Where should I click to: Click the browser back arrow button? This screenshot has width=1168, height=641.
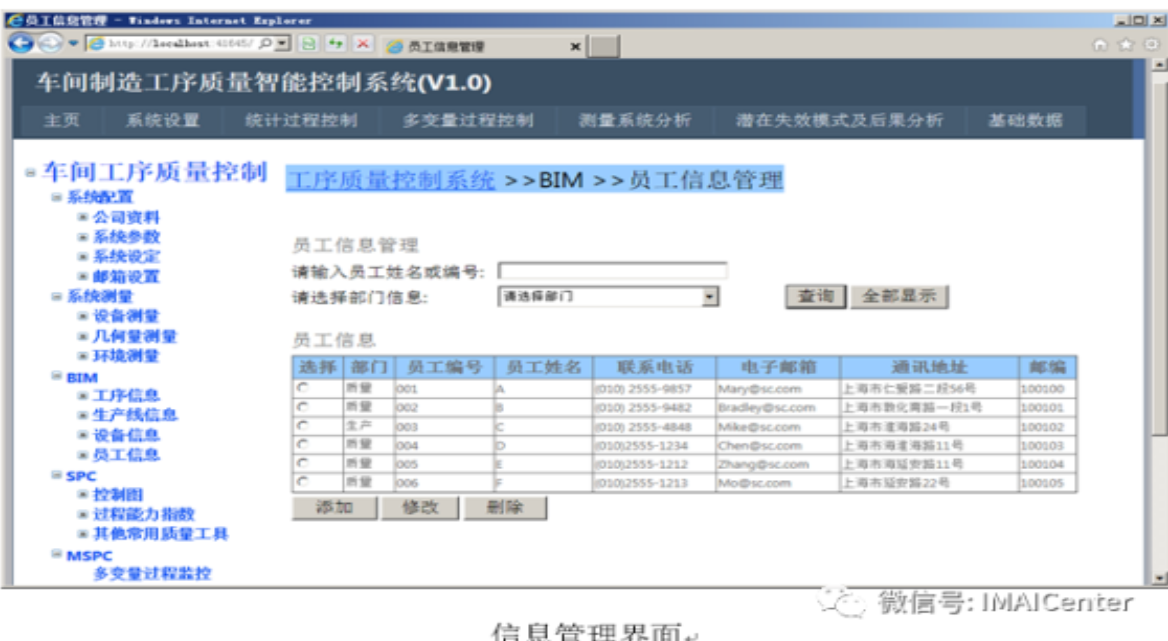20,45
